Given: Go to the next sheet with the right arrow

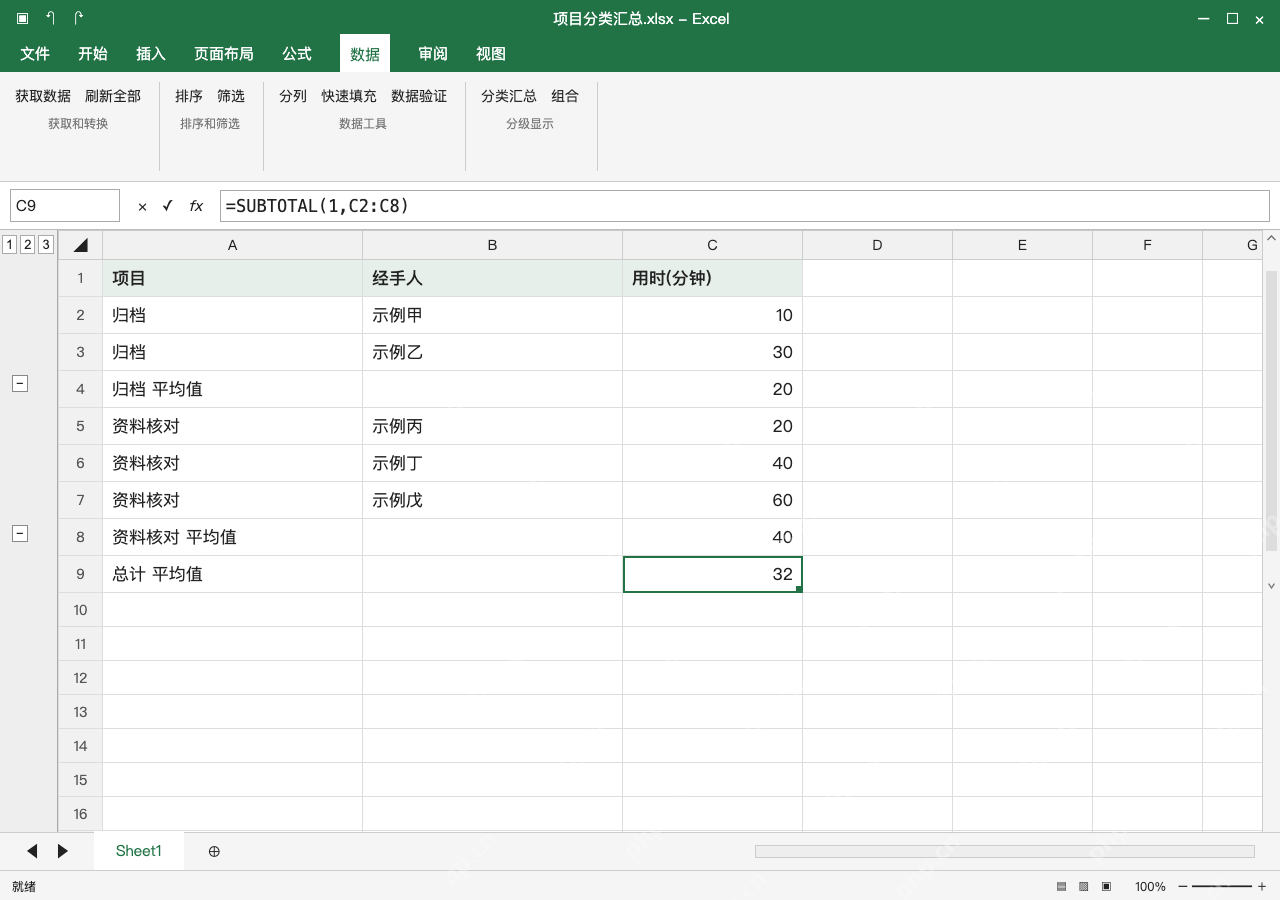Looking at the screenshot, I should click(63, 851).
